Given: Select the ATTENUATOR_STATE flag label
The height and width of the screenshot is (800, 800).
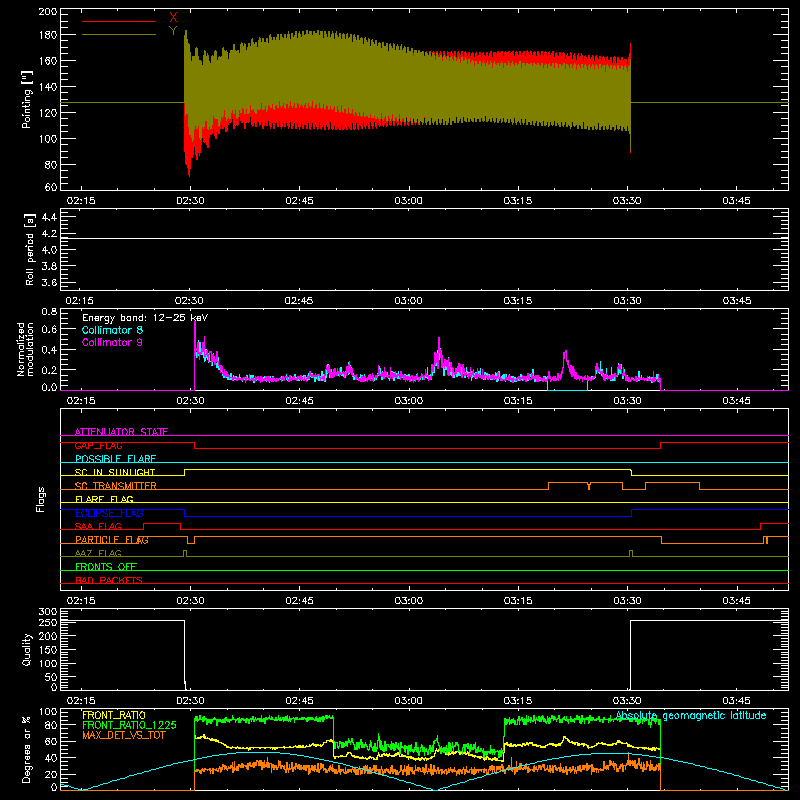Looking at the screenshot, I should [x=121, y=432].
